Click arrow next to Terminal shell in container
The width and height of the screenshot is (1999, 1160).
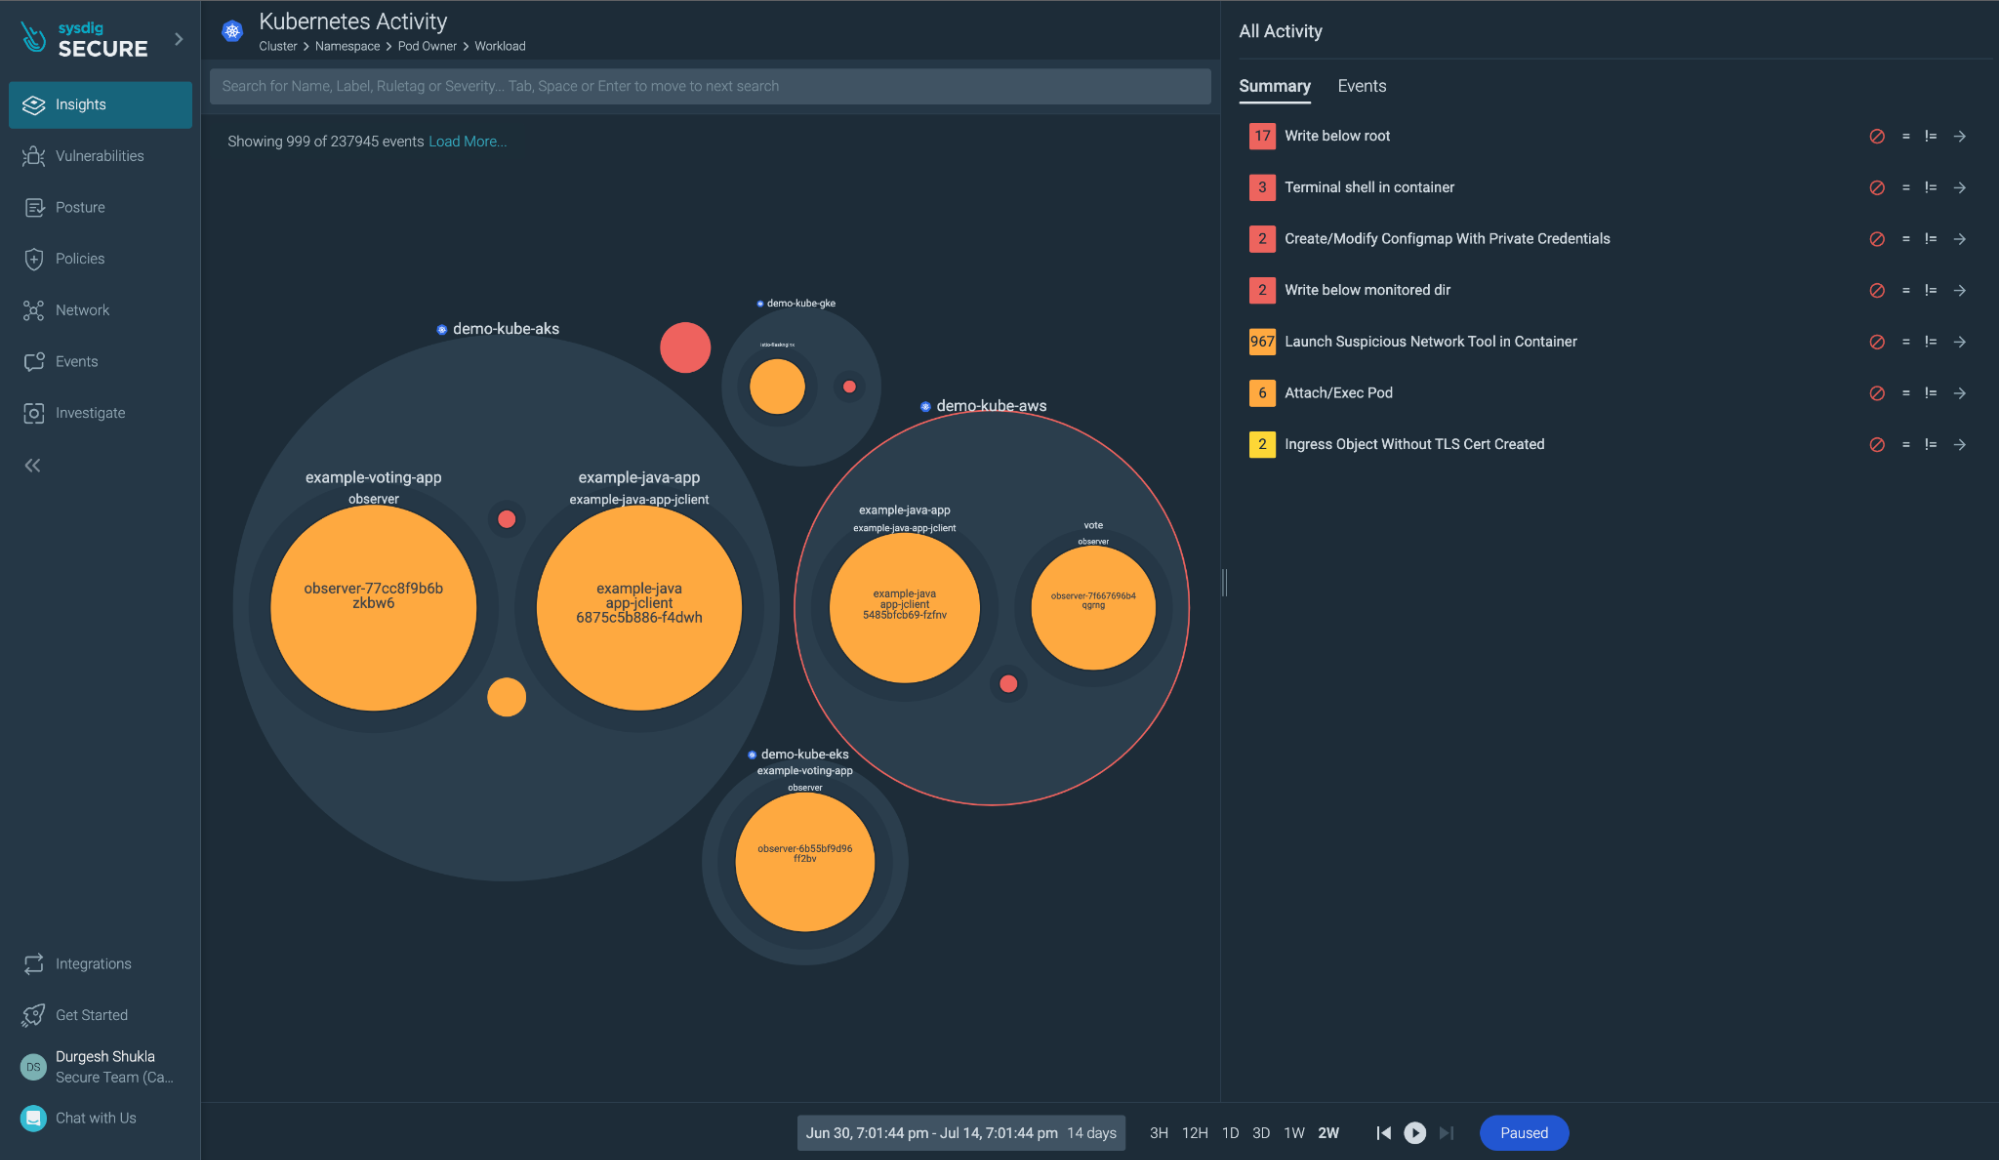point(1960,188)
